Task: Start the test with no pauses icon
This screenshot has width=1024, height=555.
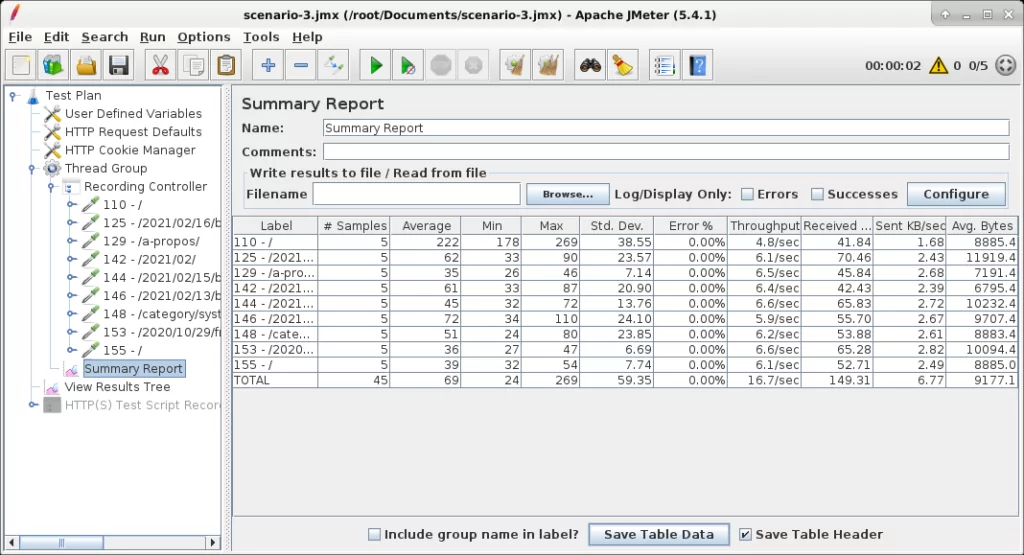Action: click(x=408, y=65)
